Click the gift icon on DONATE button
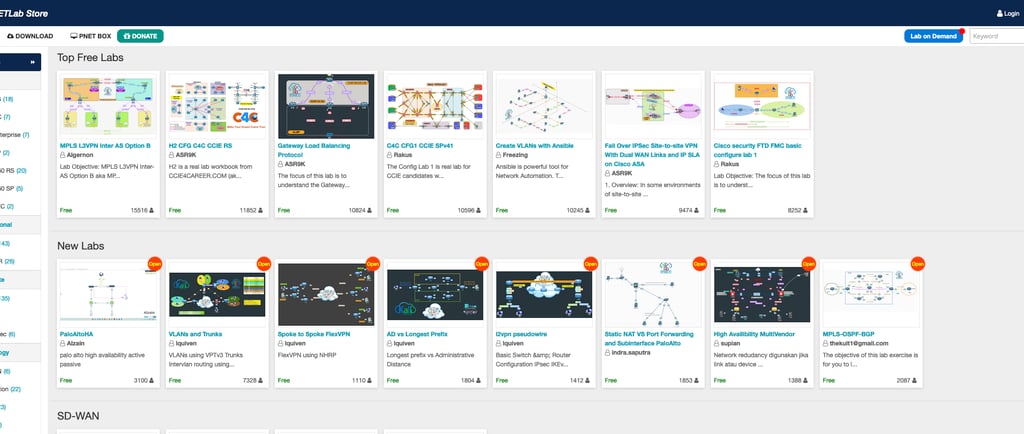The image size is (1024, 434). (x=127, y=37)
